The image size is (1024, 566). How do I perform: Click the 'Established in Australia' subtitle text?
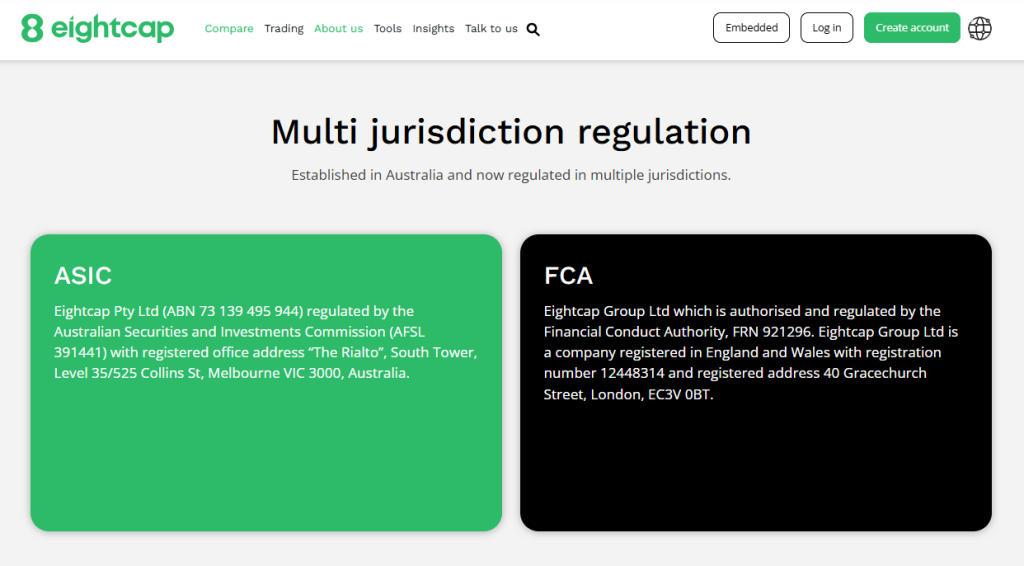point(511,175)
